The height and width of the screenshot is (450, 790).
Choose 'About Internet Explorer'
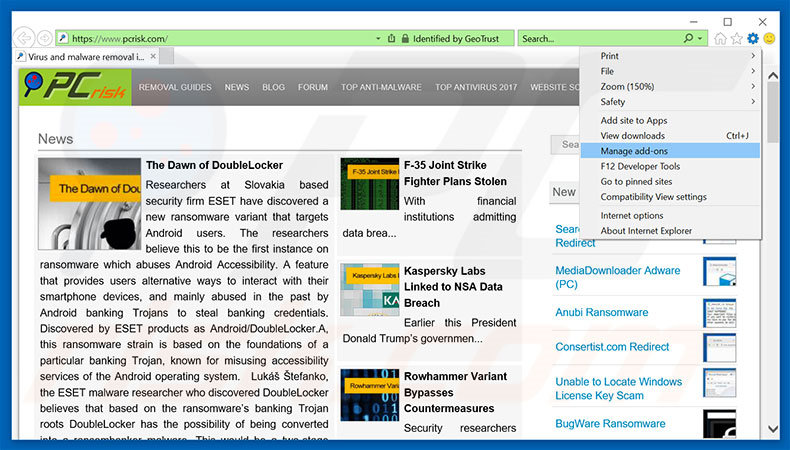(670, 230)
